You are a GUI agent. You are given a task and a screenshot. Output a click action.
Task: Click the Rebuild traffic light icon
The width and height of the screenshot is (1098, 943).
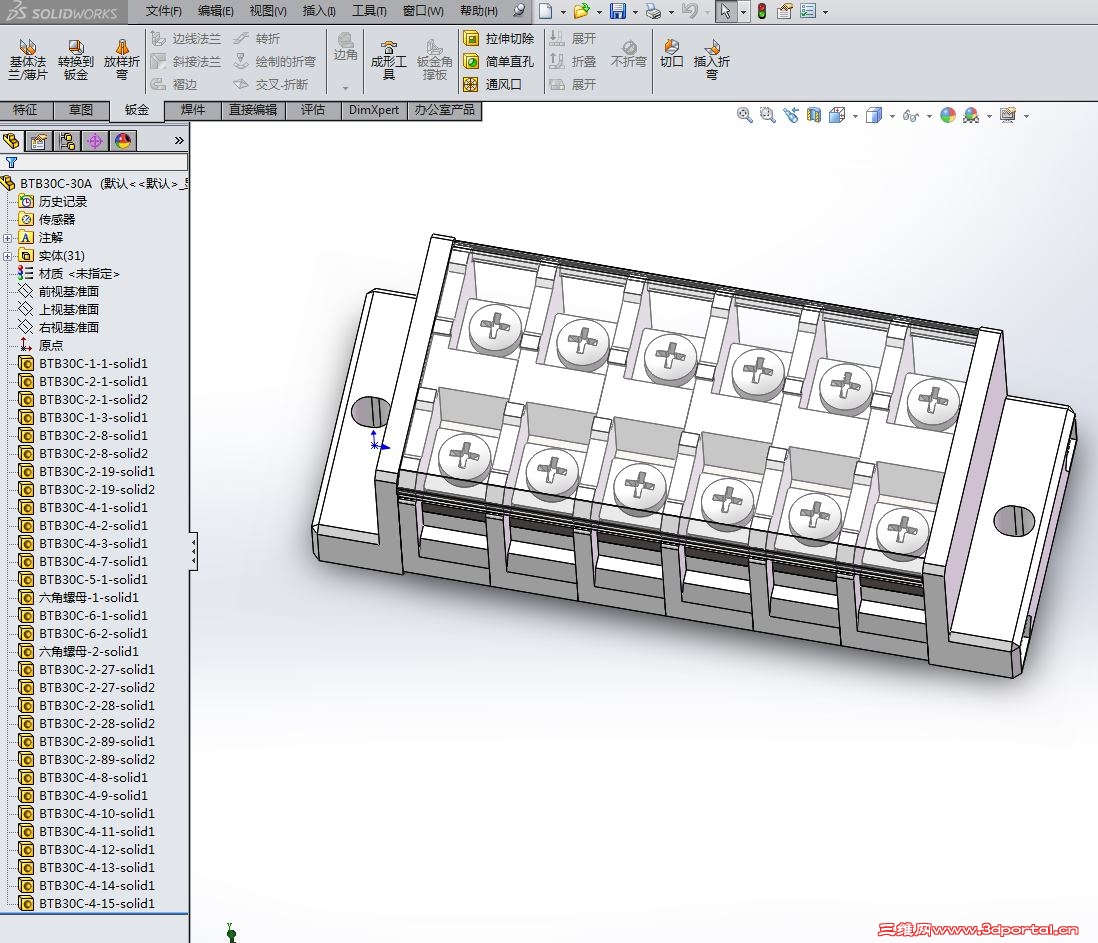click(762, 11)
